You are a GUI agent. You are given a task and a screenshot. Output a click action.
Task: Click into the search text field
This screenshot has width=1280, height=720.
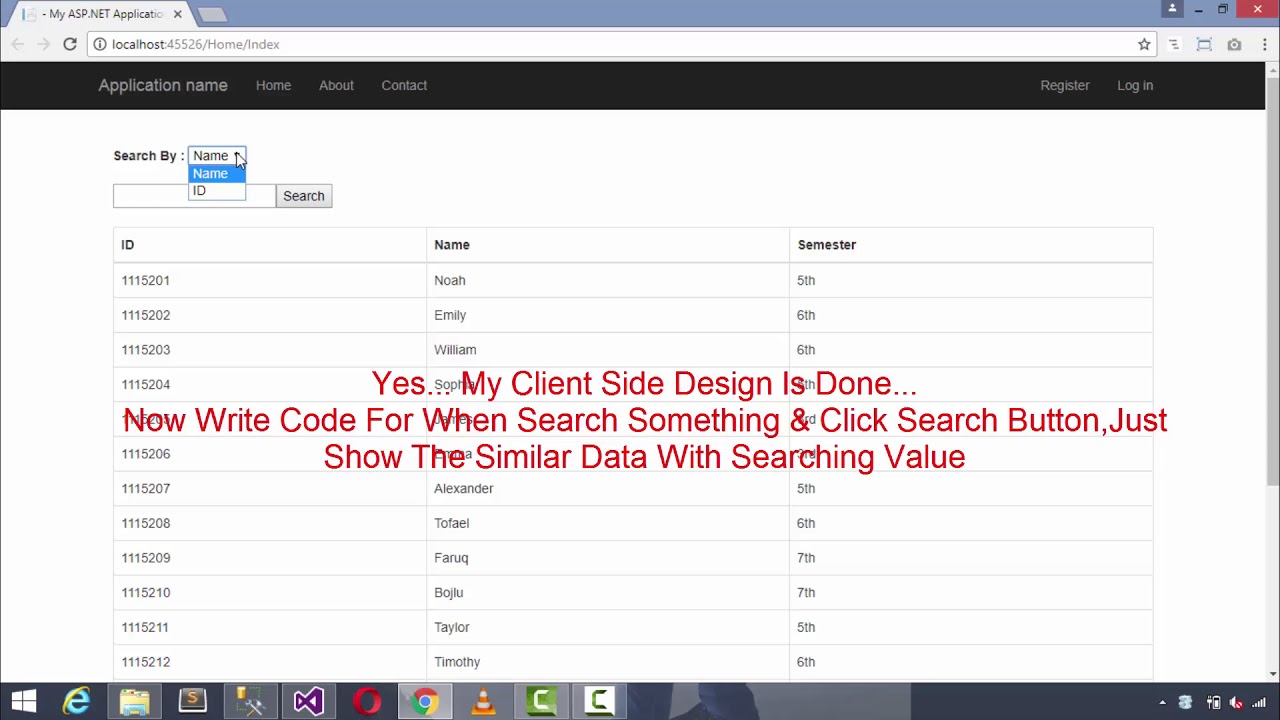pyautogui.click(x=194, y=196)
